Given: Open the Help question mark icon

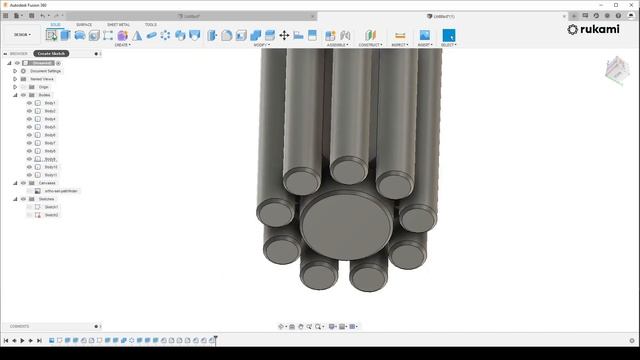Looking at the screenshot, I should coord(618,16).
